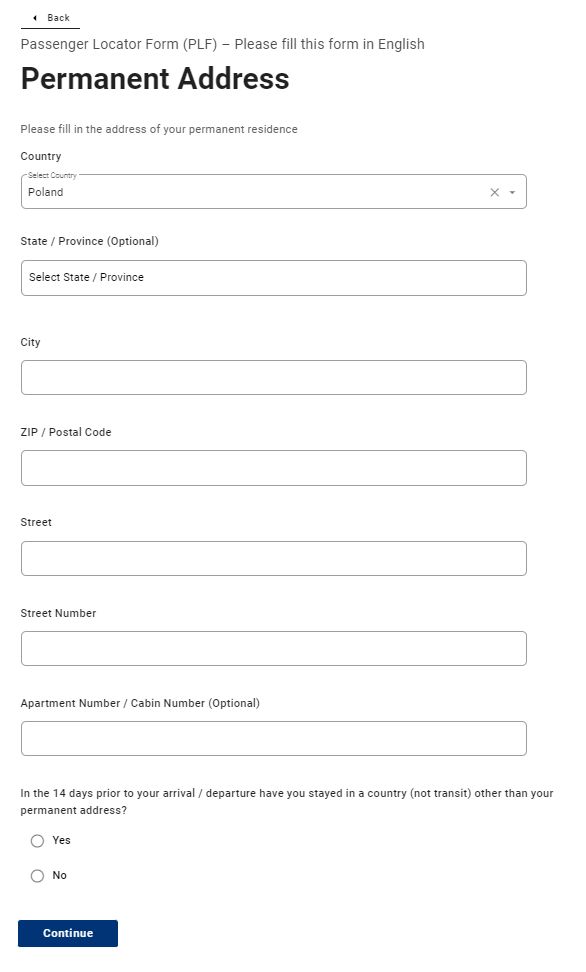The height and width of the screenshot is (972, 586).
Task: Clear the Poland selection using the X icon
Action: pos(492,192)
